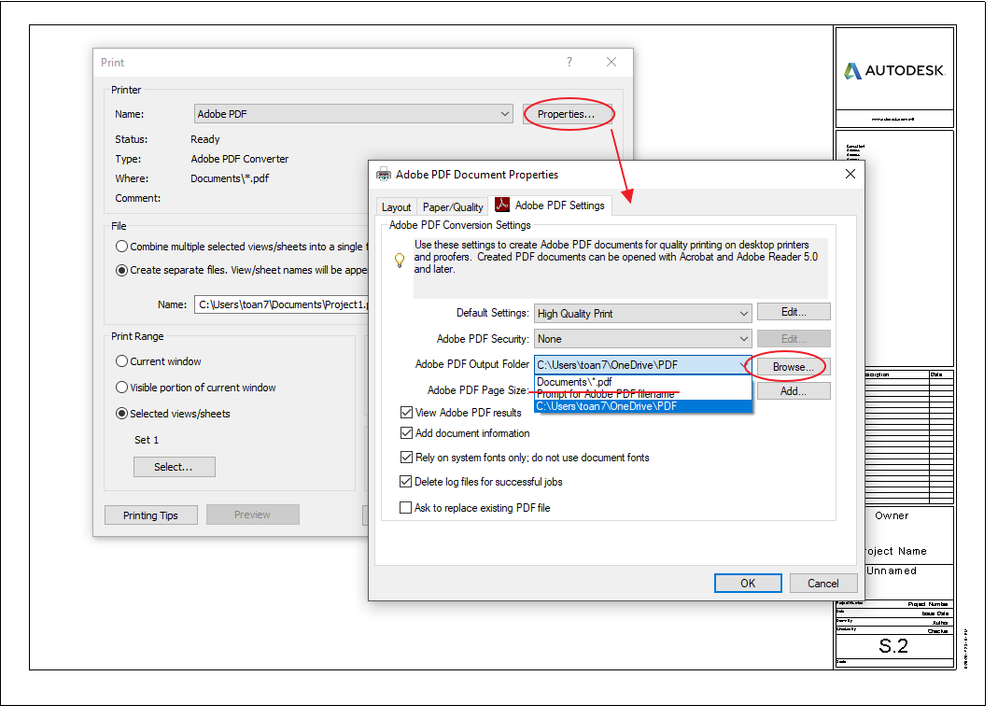
Task: Select C:\Users\toan7\OneDrive\PDF list entry
Action: click(x=643, y=406)
